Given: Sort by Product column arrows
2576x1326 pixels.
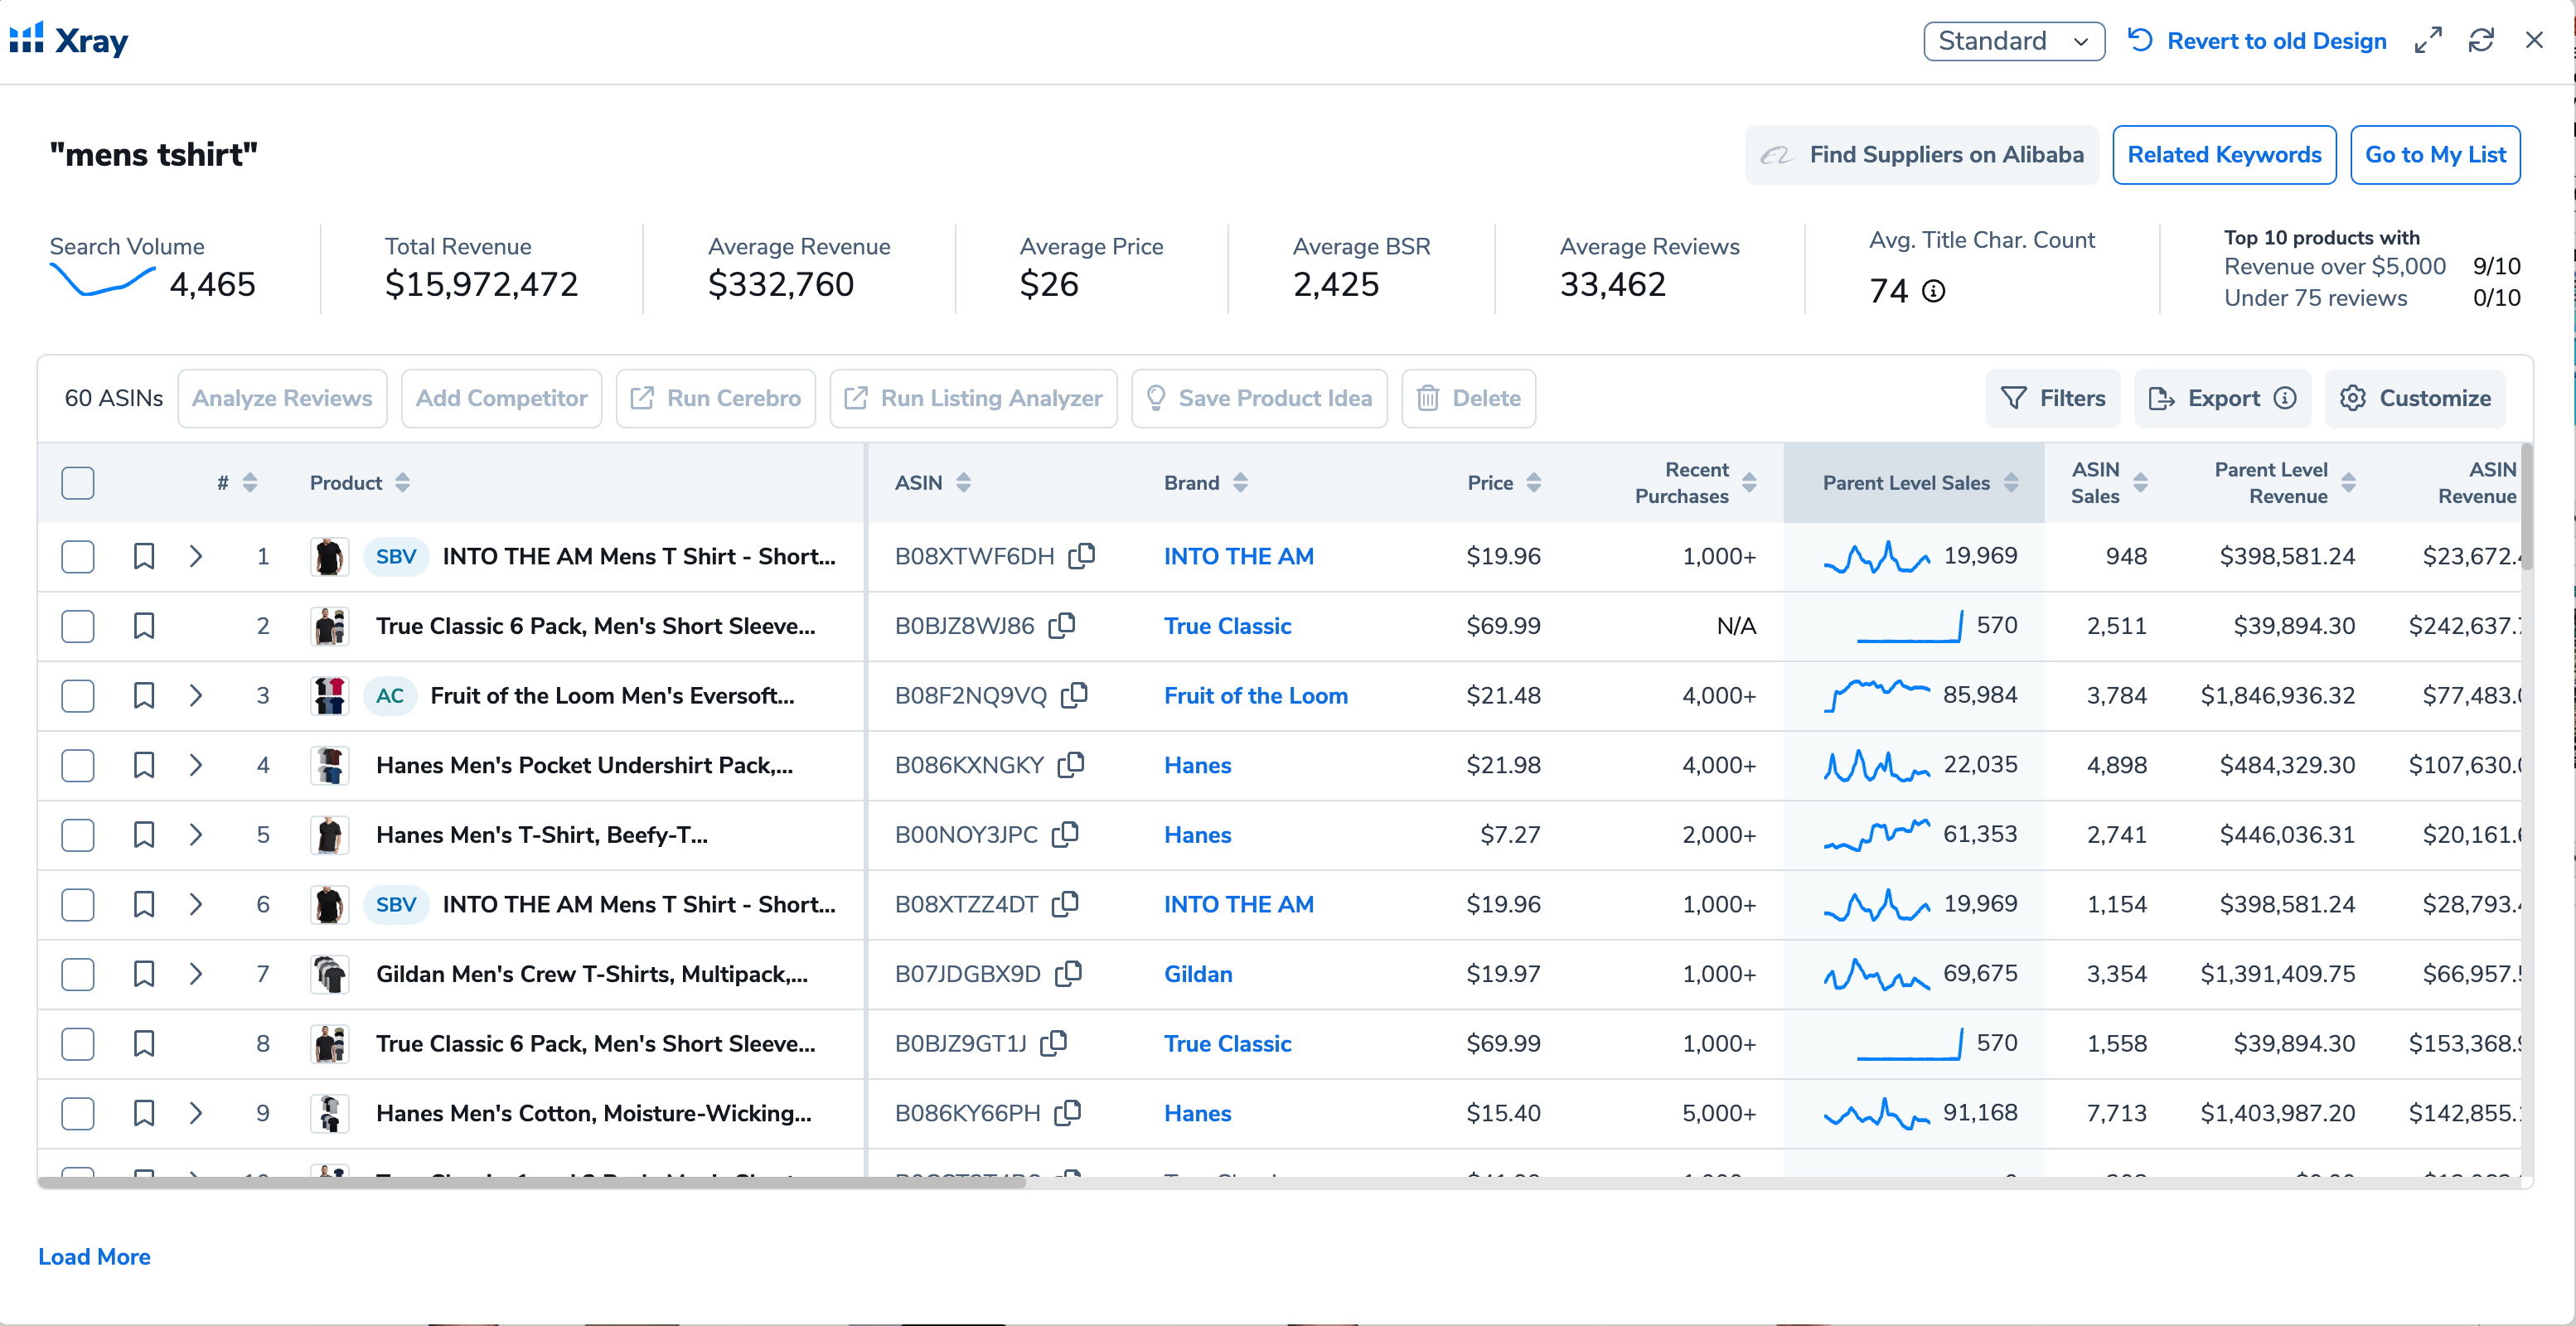Looking at the screenshot, I should click(x=402, y=483).
